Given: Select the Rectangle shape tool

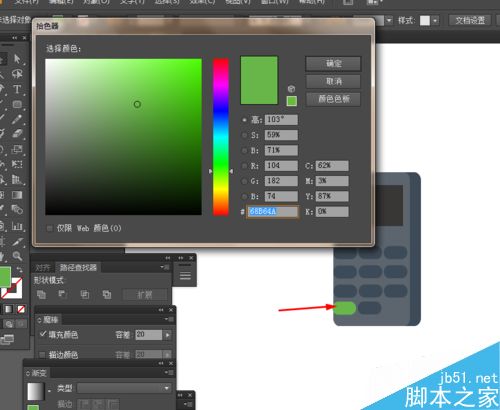Looking at the screenshot, I should (17, 104).
